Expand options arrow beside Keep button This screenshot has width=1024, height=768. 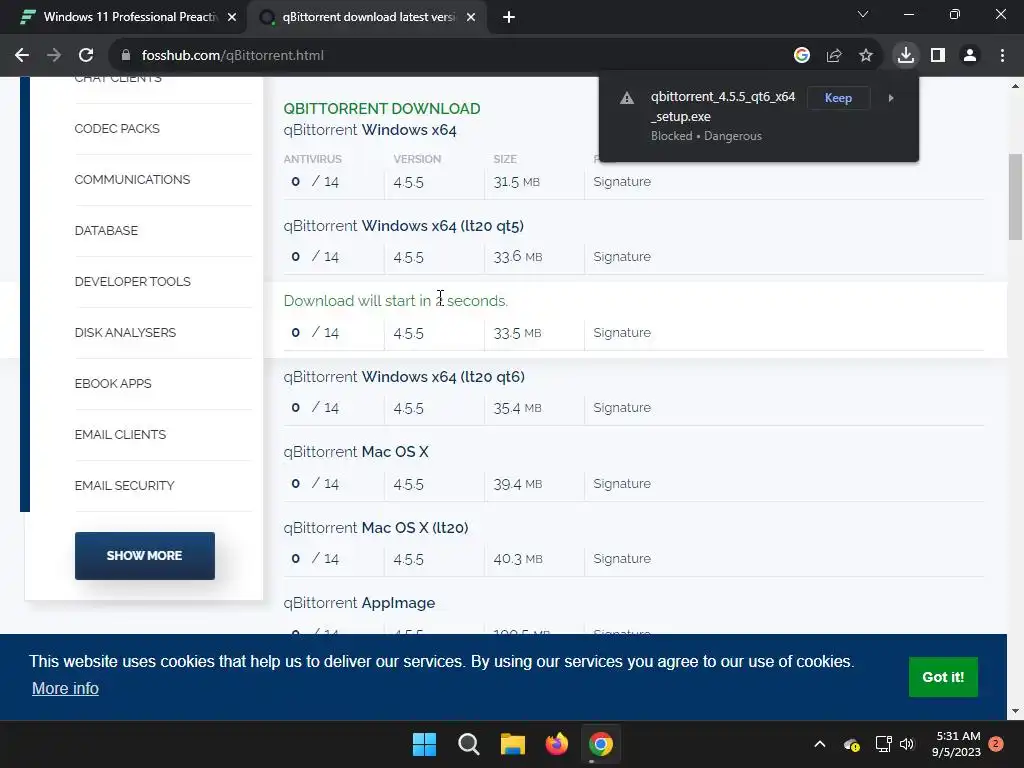click(891, 98)
